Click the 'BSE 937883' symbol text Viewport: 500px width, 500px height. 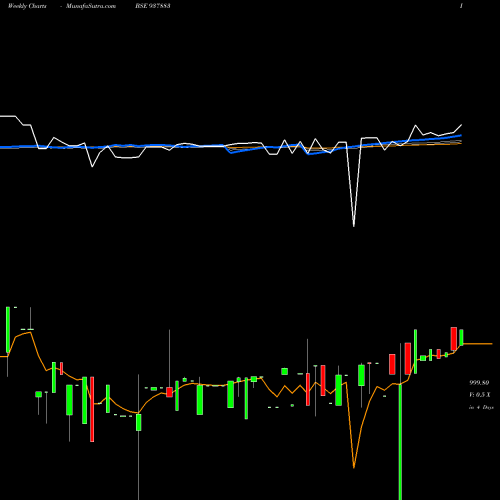click(153, 6)
